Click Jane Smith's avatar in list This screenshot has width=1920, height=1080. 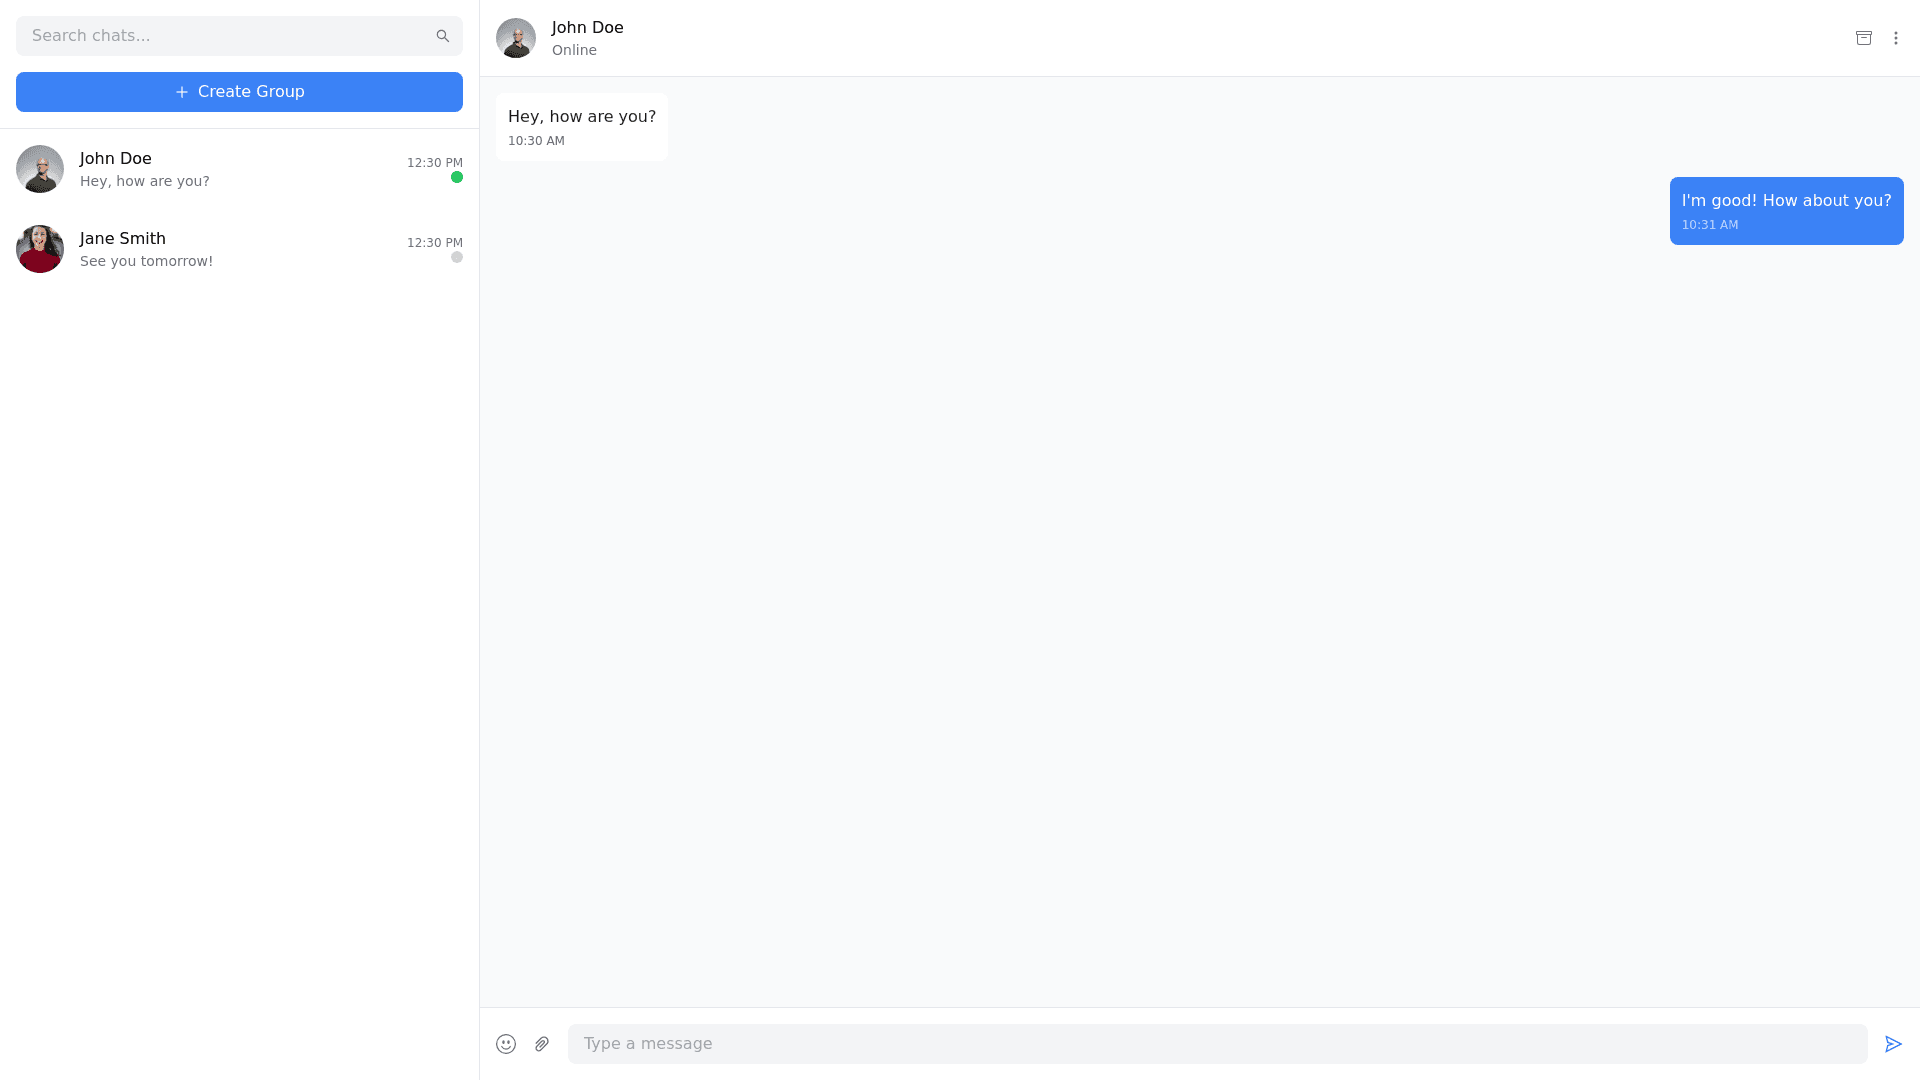click(40, 249)
